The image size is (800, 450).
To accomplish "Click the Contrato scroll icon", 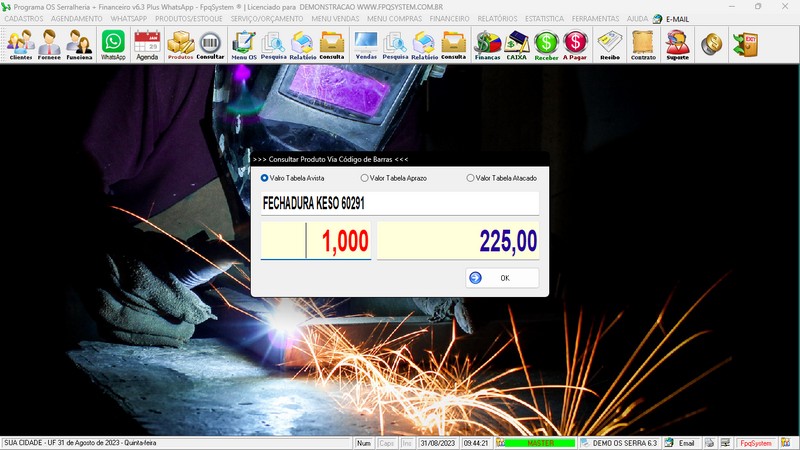I will pos(643,45).
